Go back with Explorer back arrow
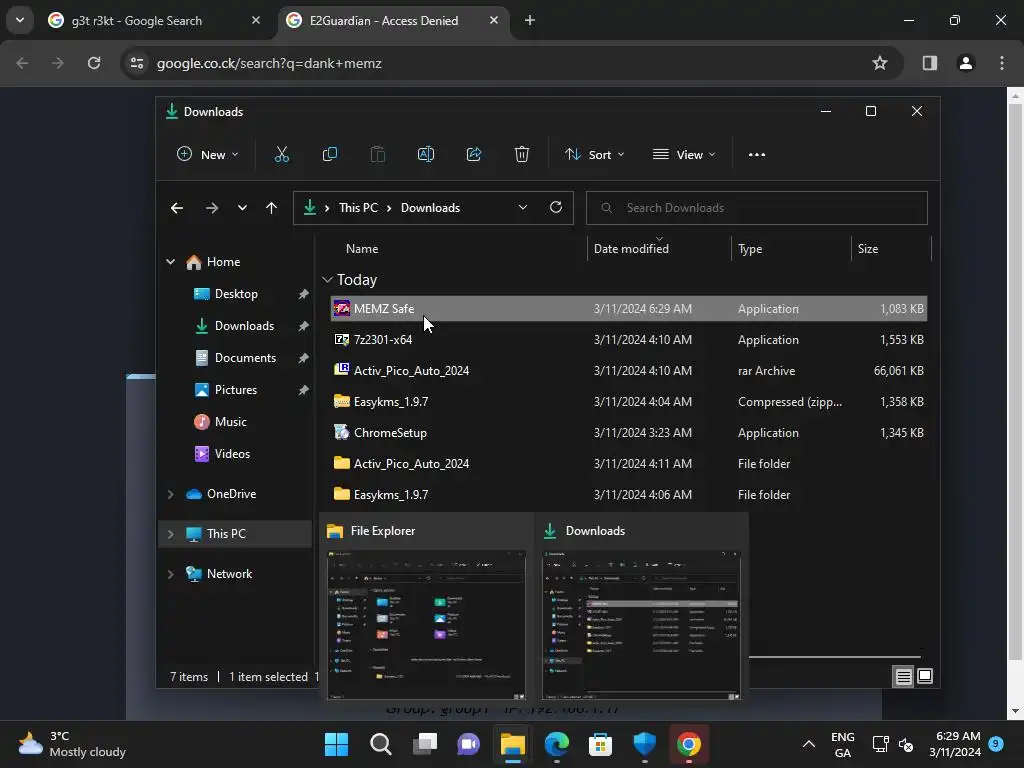Image resolution: width=1024 pixels, height=768 pixels. point(177,208)
